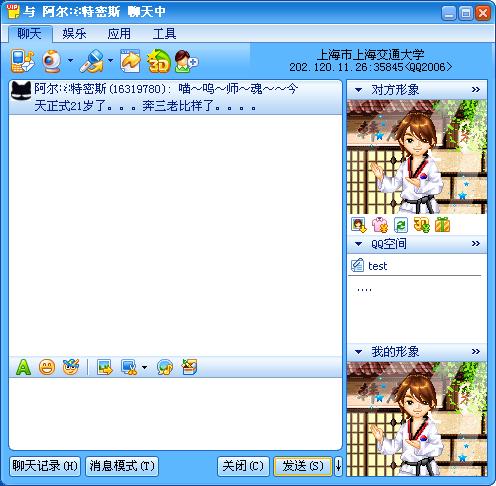Click the message input field
This screenshot has width=496, height=486.
(175, 413)
